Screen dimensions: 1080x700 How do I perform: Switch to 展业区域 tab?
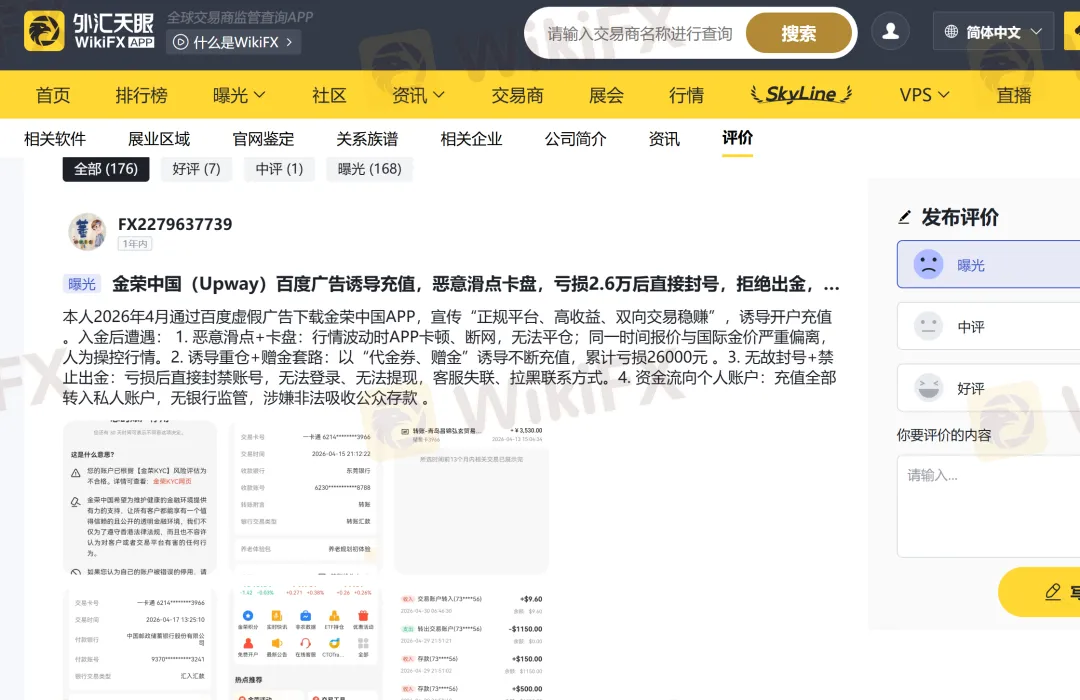click(159, 139)
